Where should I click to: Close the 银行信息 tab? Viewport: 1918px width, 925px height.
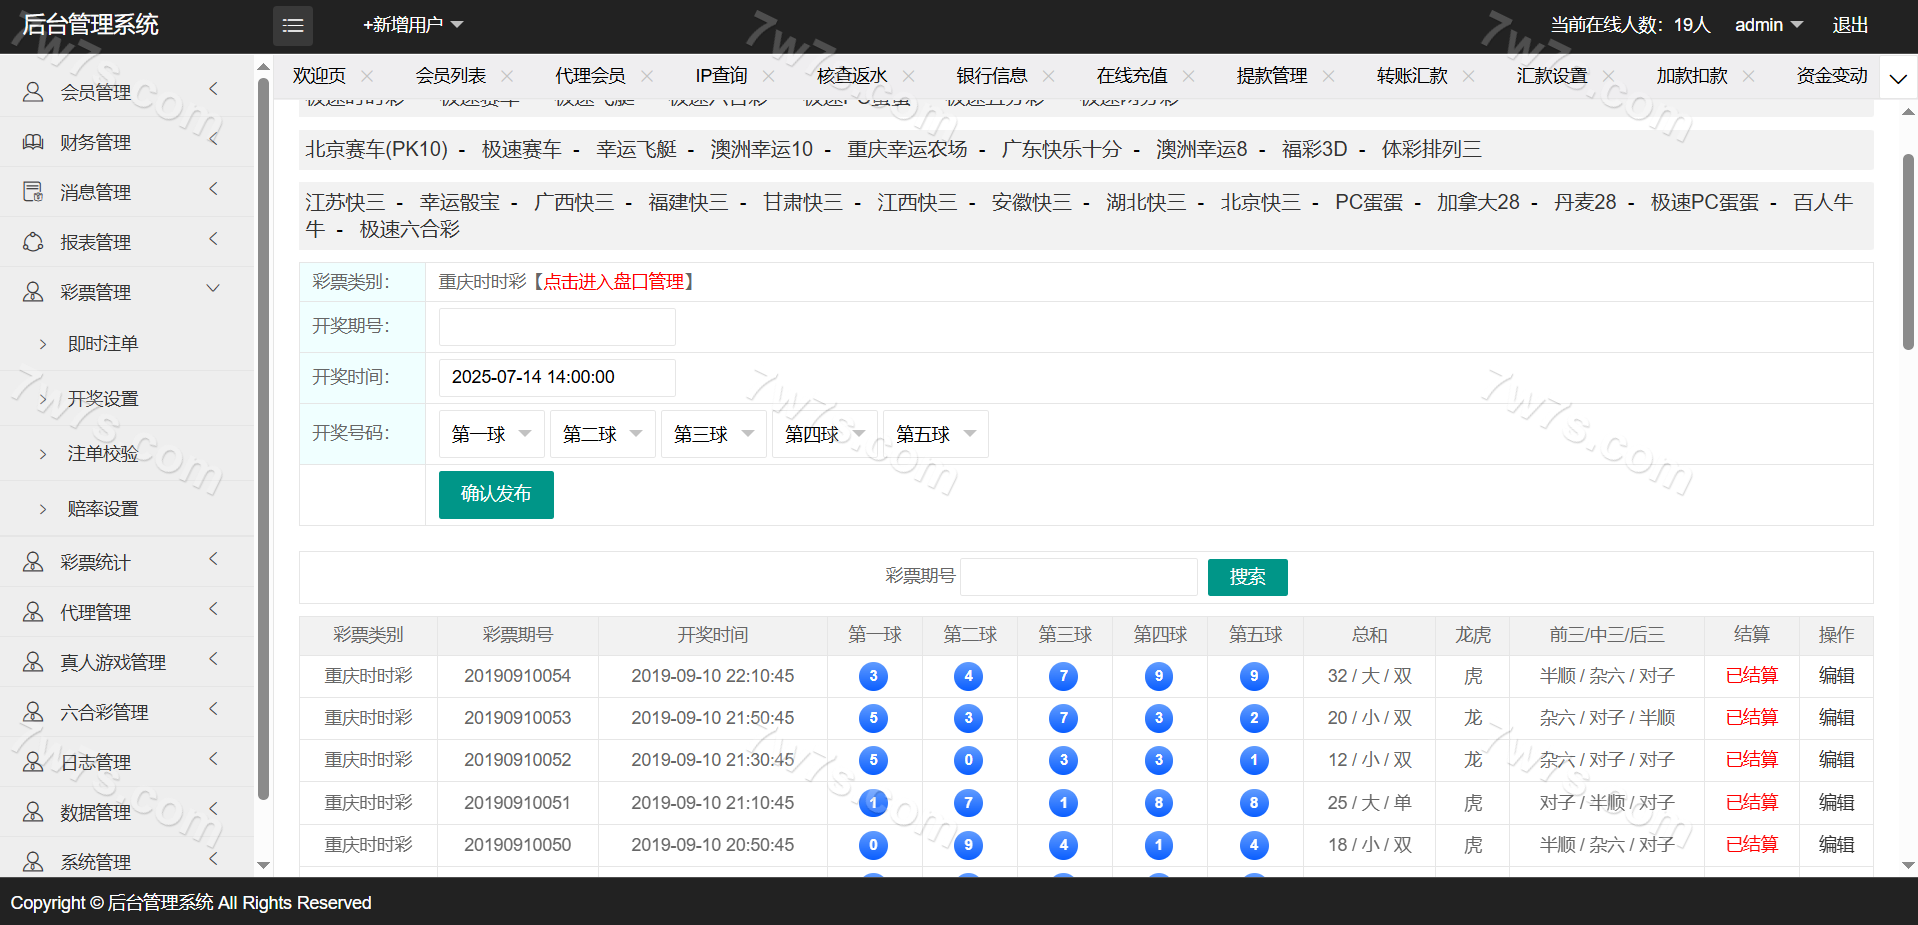(1048, 76)
